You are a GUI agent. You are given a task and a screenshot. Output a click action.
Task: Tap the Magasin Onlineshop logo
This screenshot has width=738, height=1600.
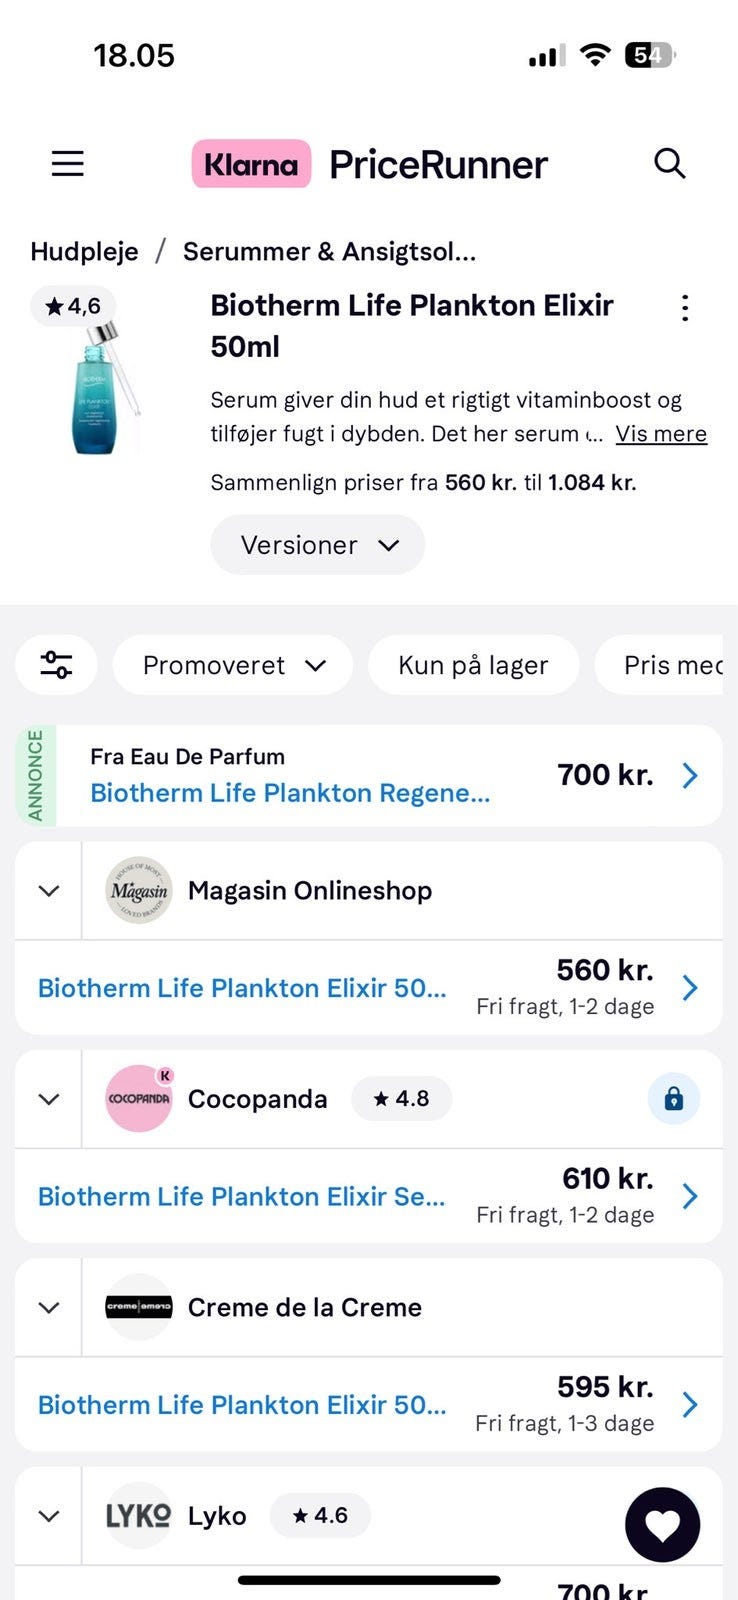point(139,890)
